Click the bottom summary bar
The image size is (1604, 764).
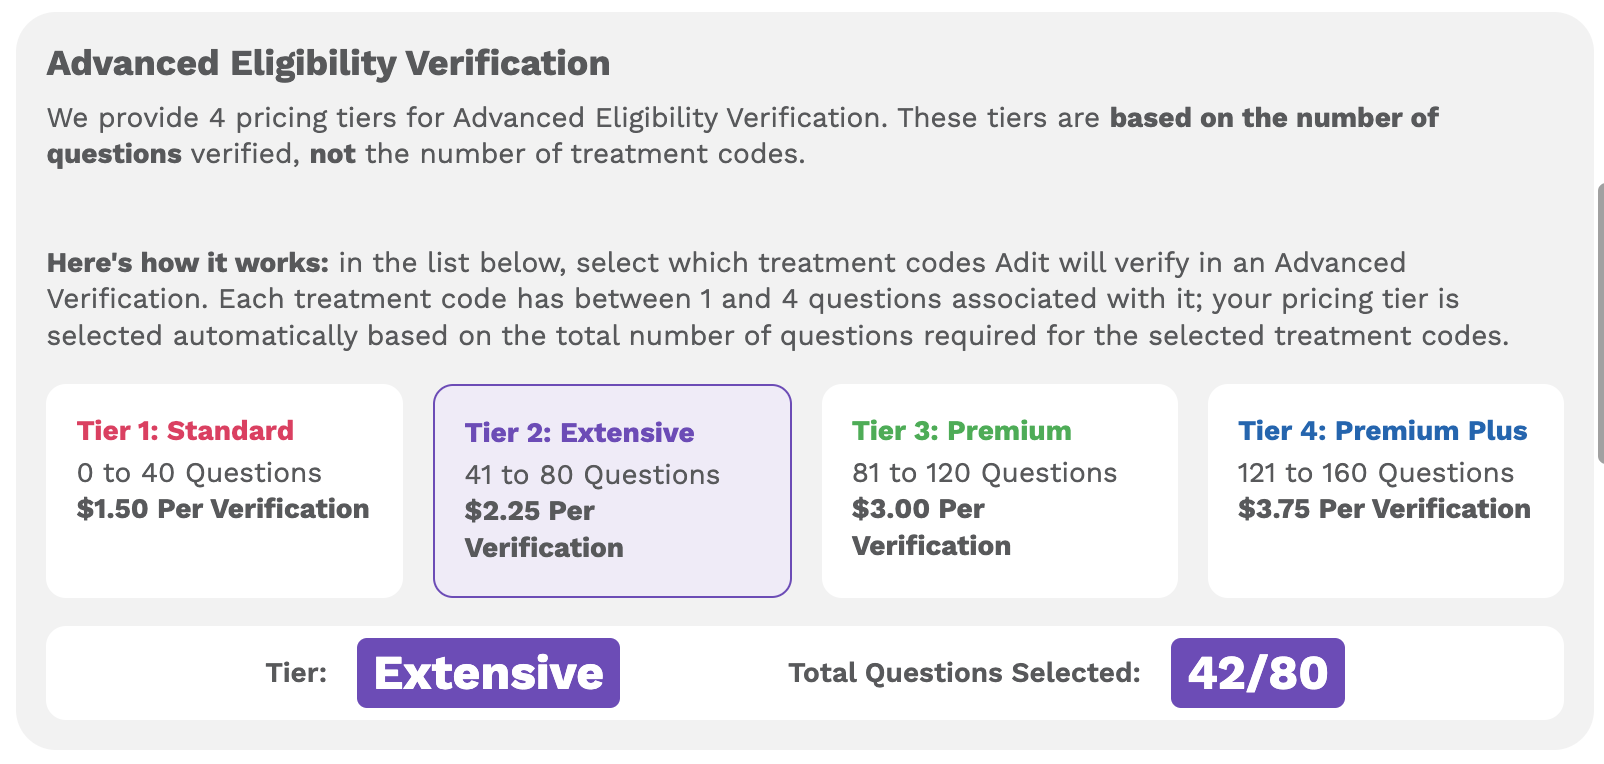click(x=802, y=673)
